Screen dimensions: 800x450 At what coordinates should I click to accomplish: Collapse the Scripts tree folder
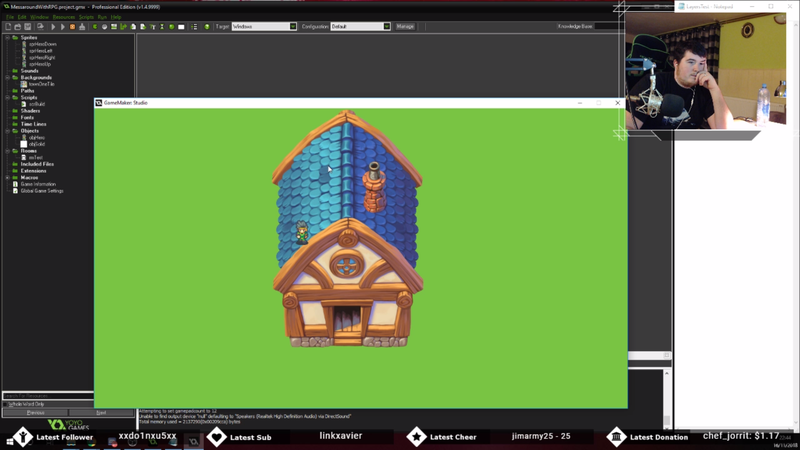[x=7, y=97]
